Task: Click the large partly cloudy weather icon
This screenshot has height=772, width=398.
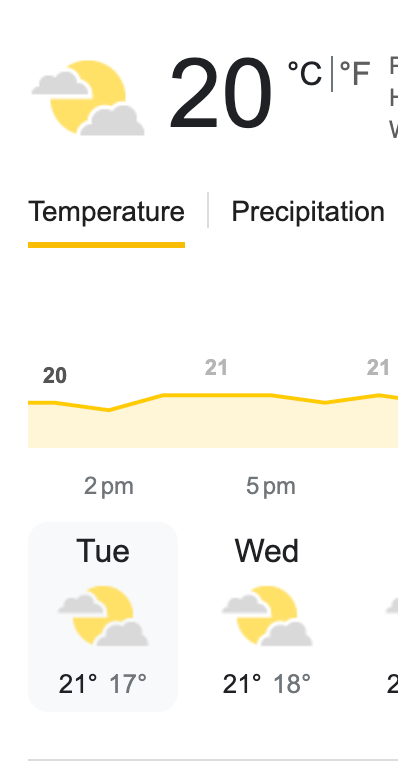Action: [x=88, y=98]
